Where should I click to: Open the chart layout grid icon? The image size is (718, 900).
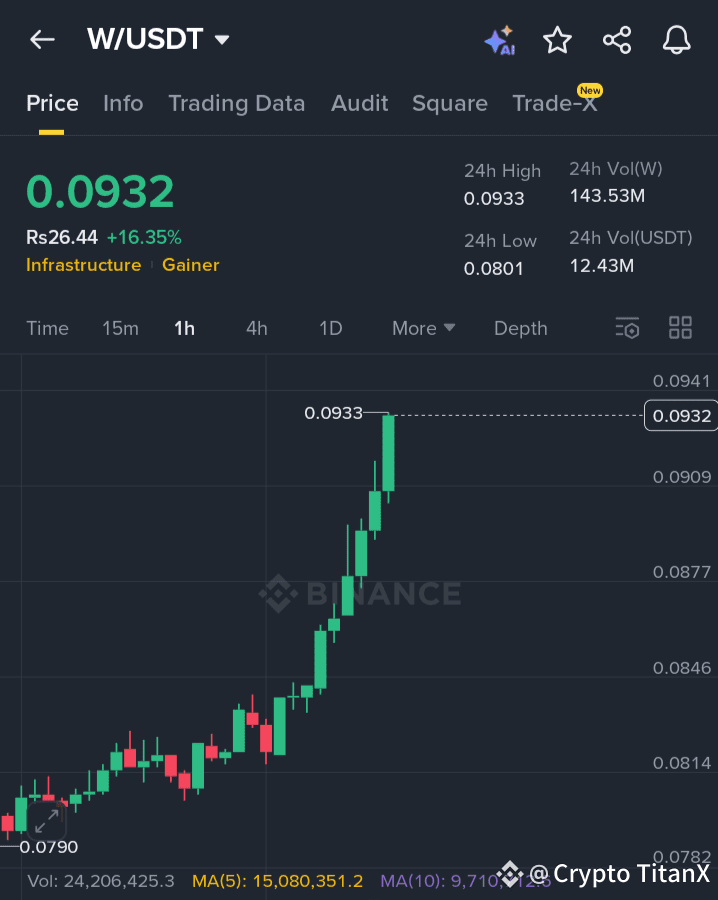[681, 328]
